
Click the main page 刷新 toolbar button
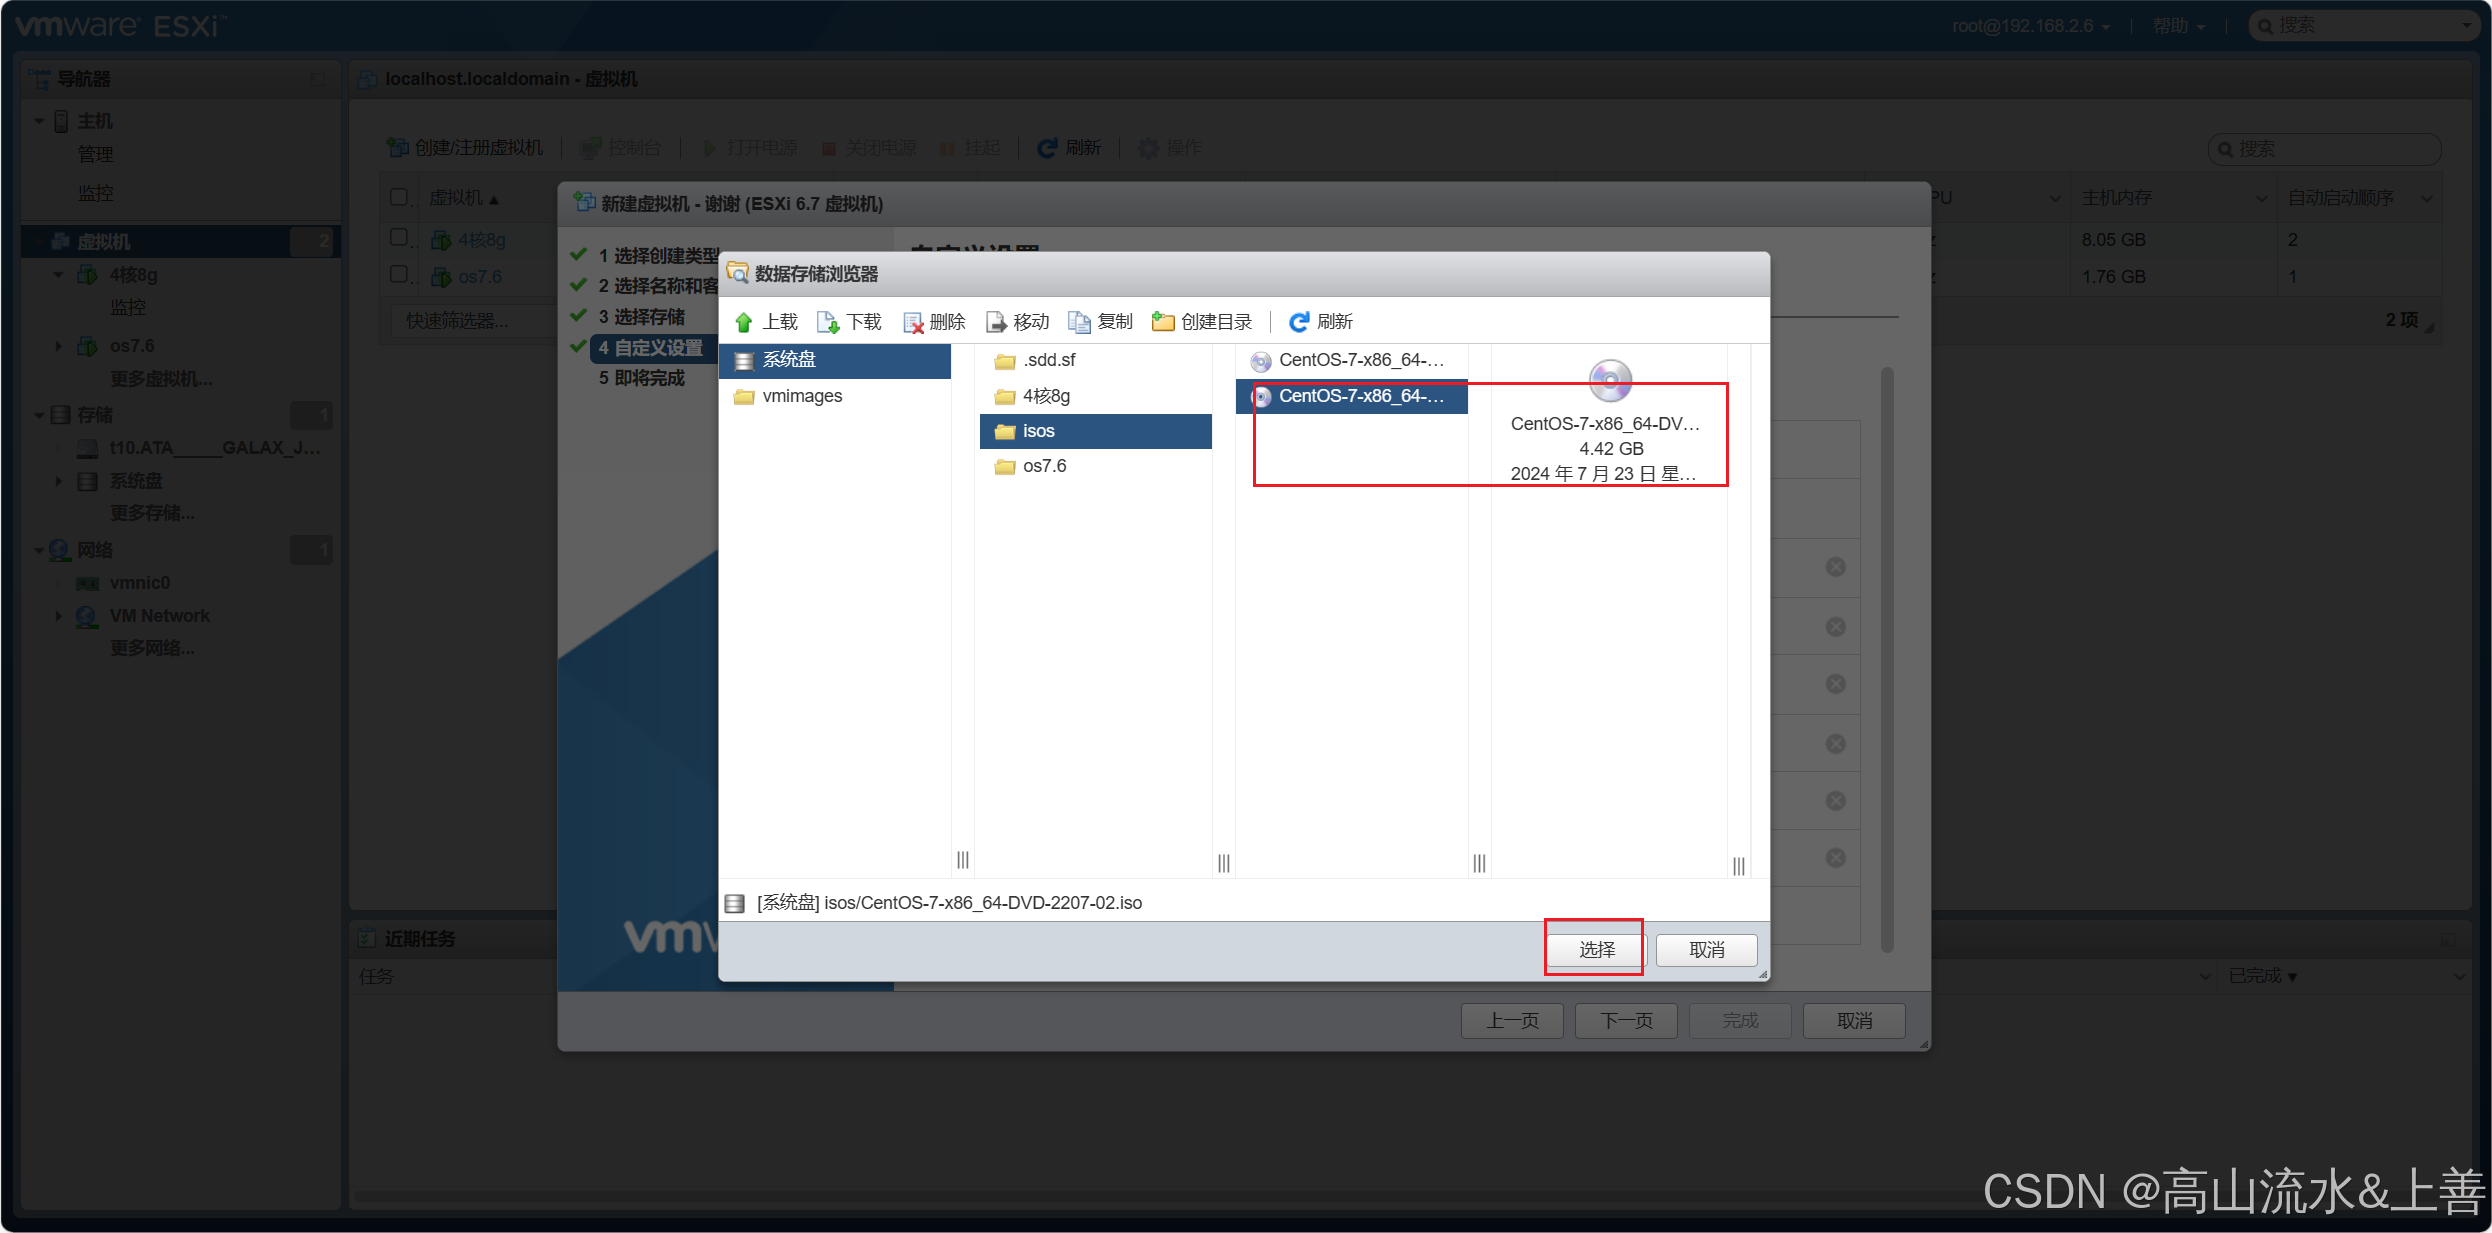tap(1069, 148)
